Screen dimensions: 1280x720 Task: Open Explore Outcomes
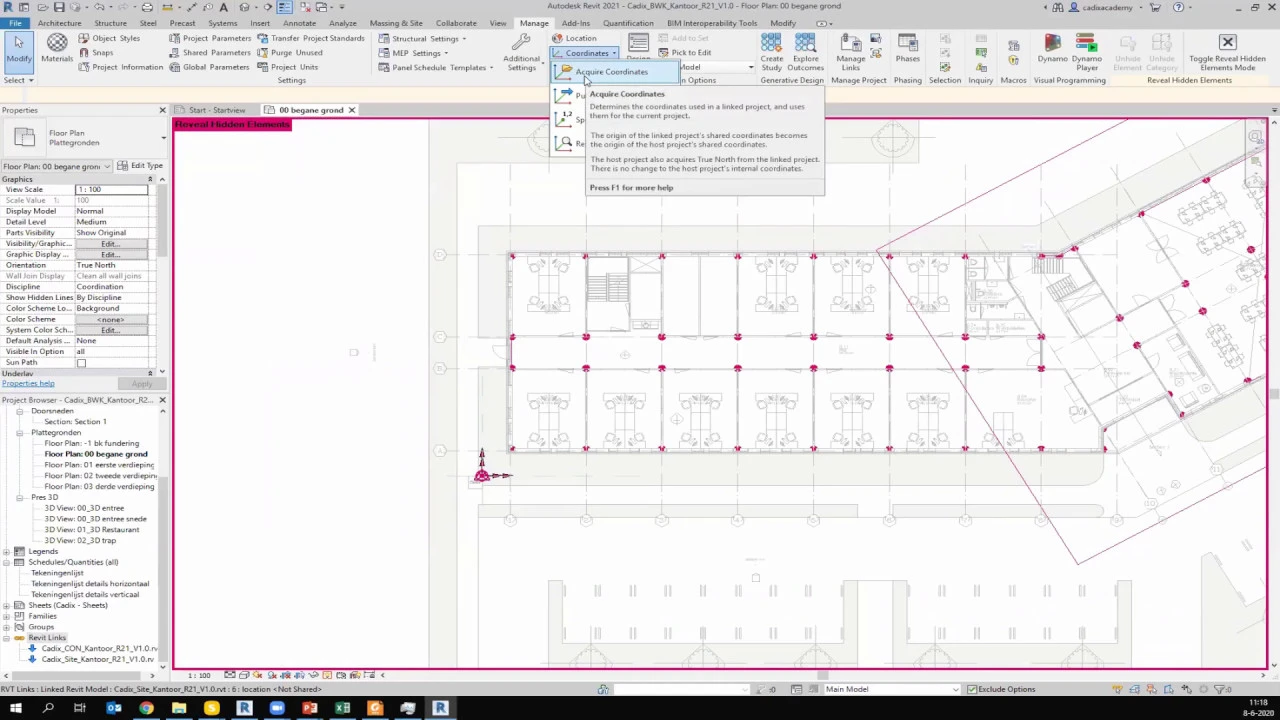pyautogui.click(x=805, y=52)
